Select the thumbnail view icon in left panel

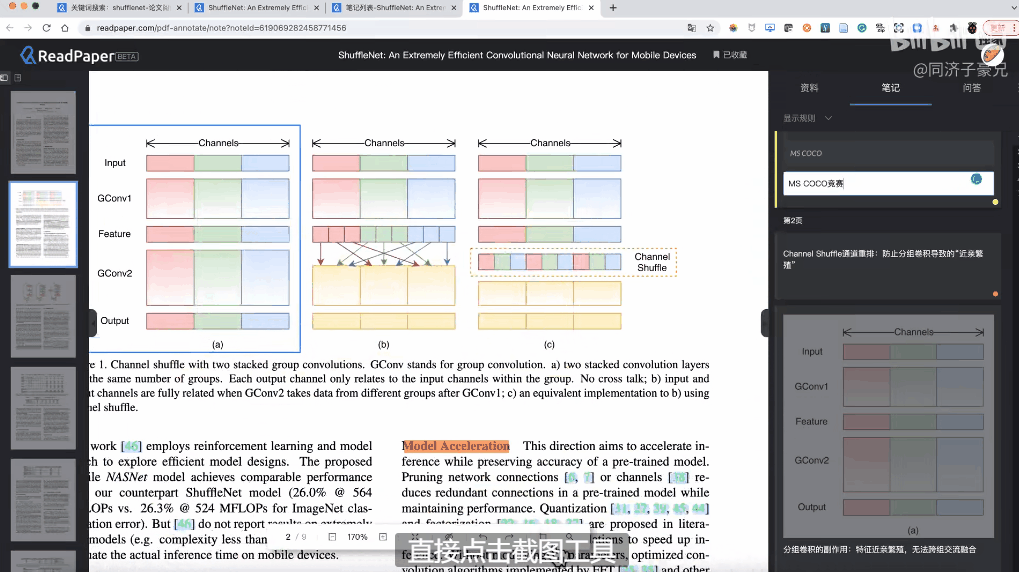click(5, 78)
